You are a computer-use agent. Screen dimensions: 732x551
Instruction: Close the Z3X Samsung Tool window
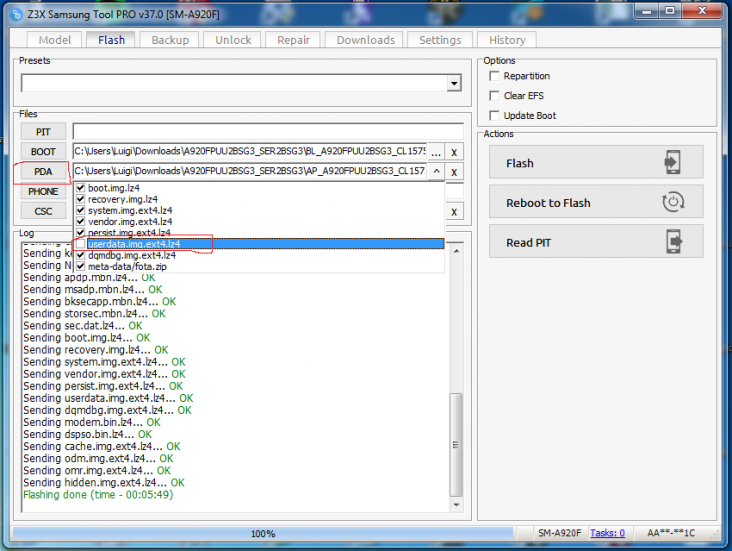coord(702,11)
